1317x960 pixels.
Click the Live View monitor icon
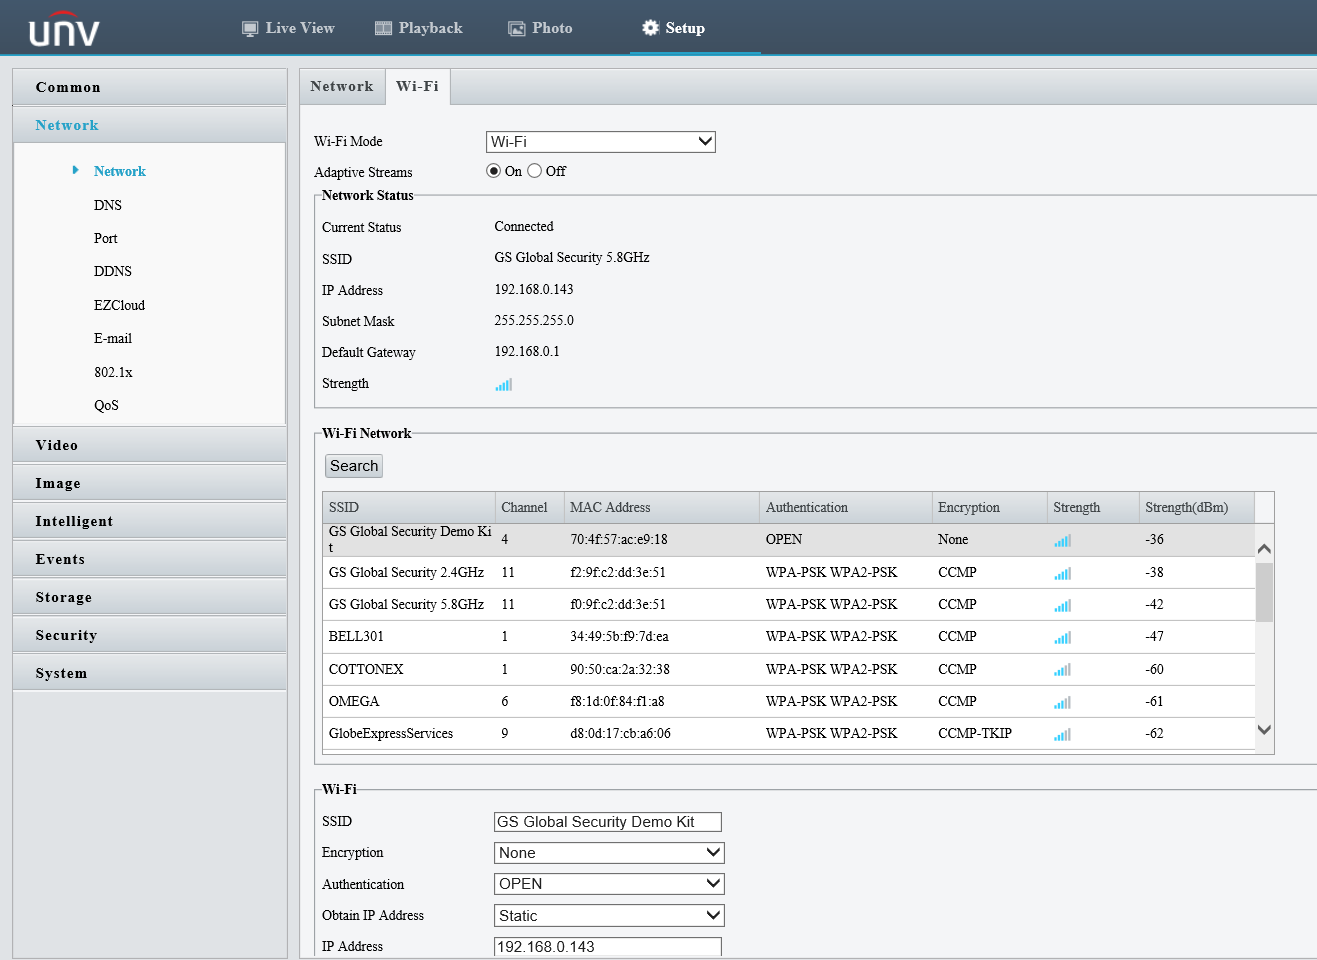(x=250, y=28)
